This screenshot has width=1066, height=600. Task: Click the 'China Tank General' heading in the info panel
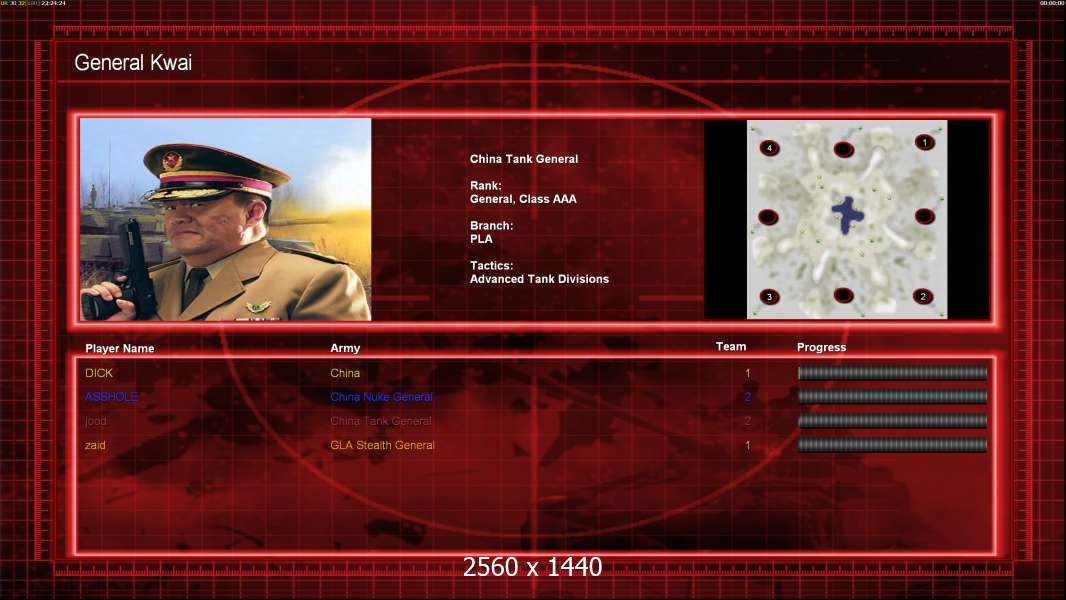(x=524, y=159)
